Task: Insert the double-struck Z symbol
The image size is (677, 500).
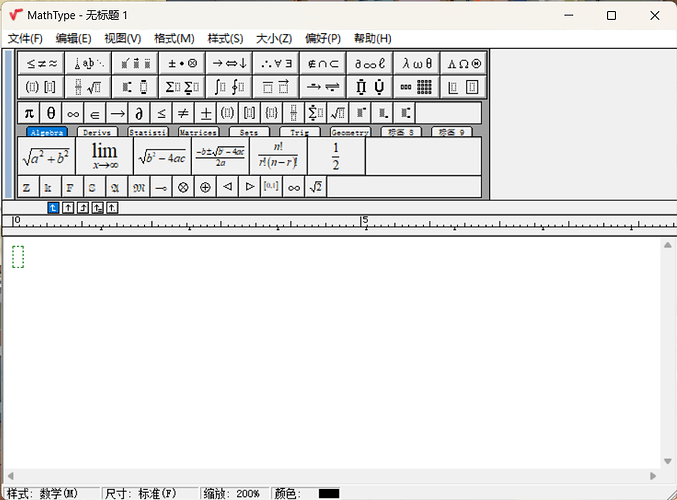Action: point(29,187)
